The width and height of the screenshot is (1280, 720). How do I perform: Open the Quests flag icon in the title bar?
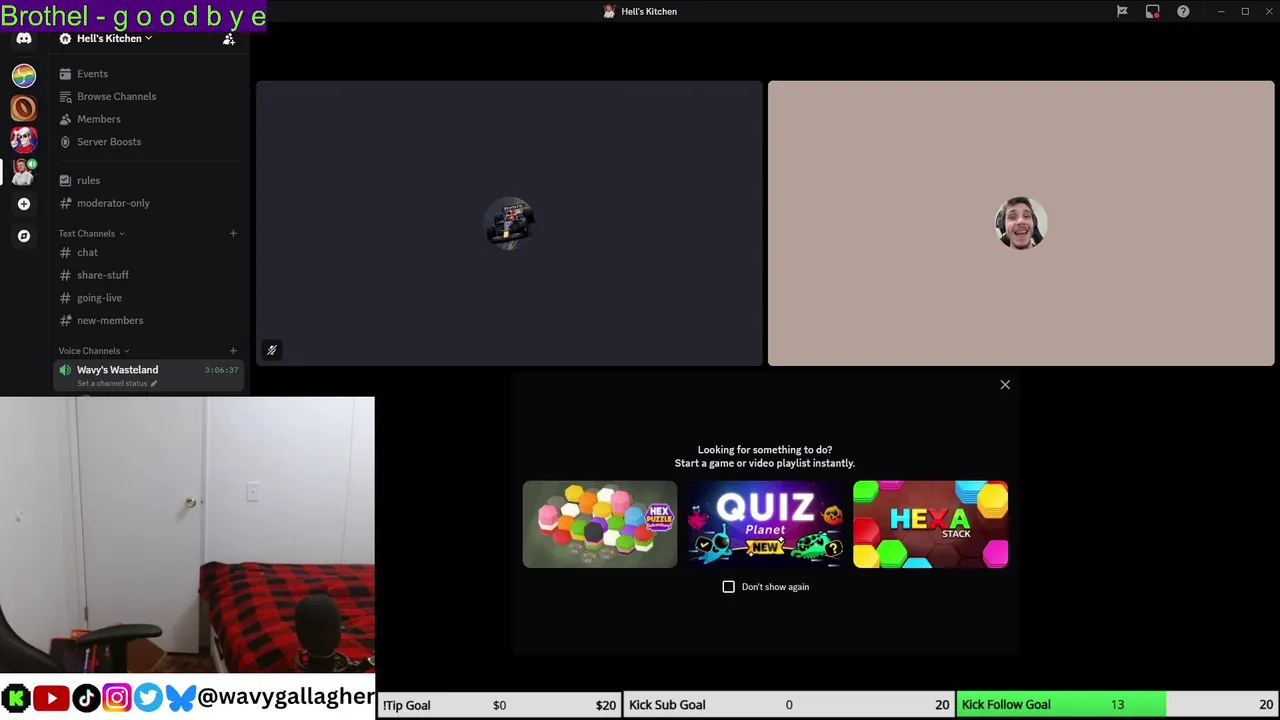pos(1122,11)
